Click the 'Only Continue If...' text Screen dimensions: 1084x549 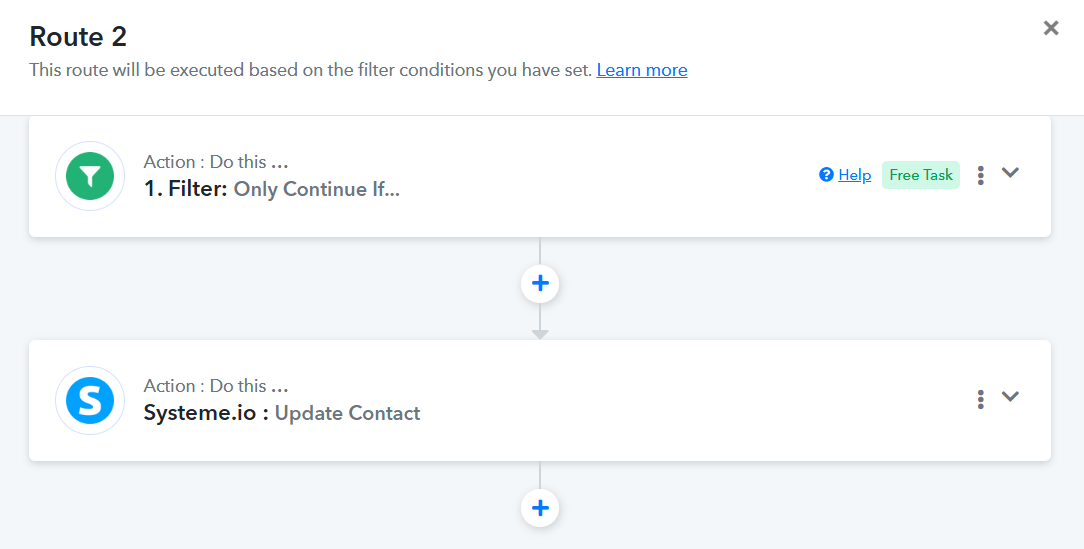[316, 189]
